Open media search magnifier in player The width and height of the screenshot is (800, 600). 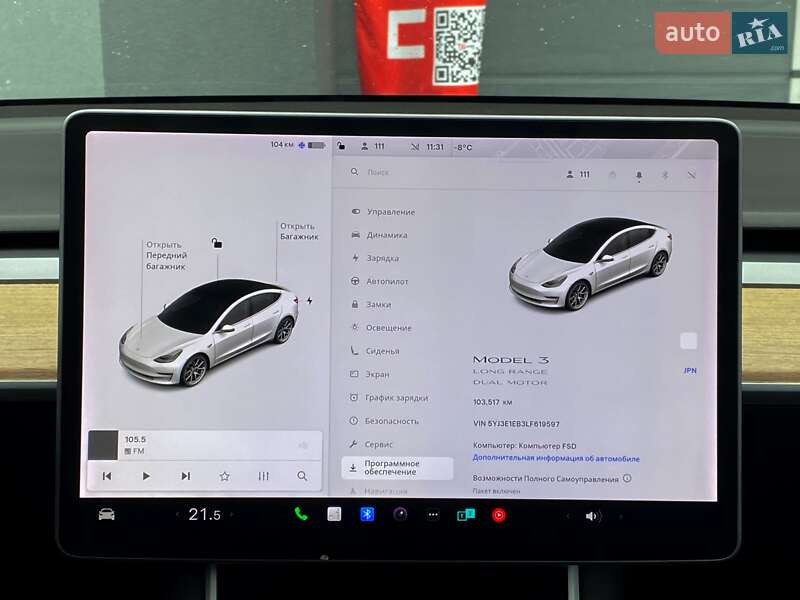[x=301, y=478]
